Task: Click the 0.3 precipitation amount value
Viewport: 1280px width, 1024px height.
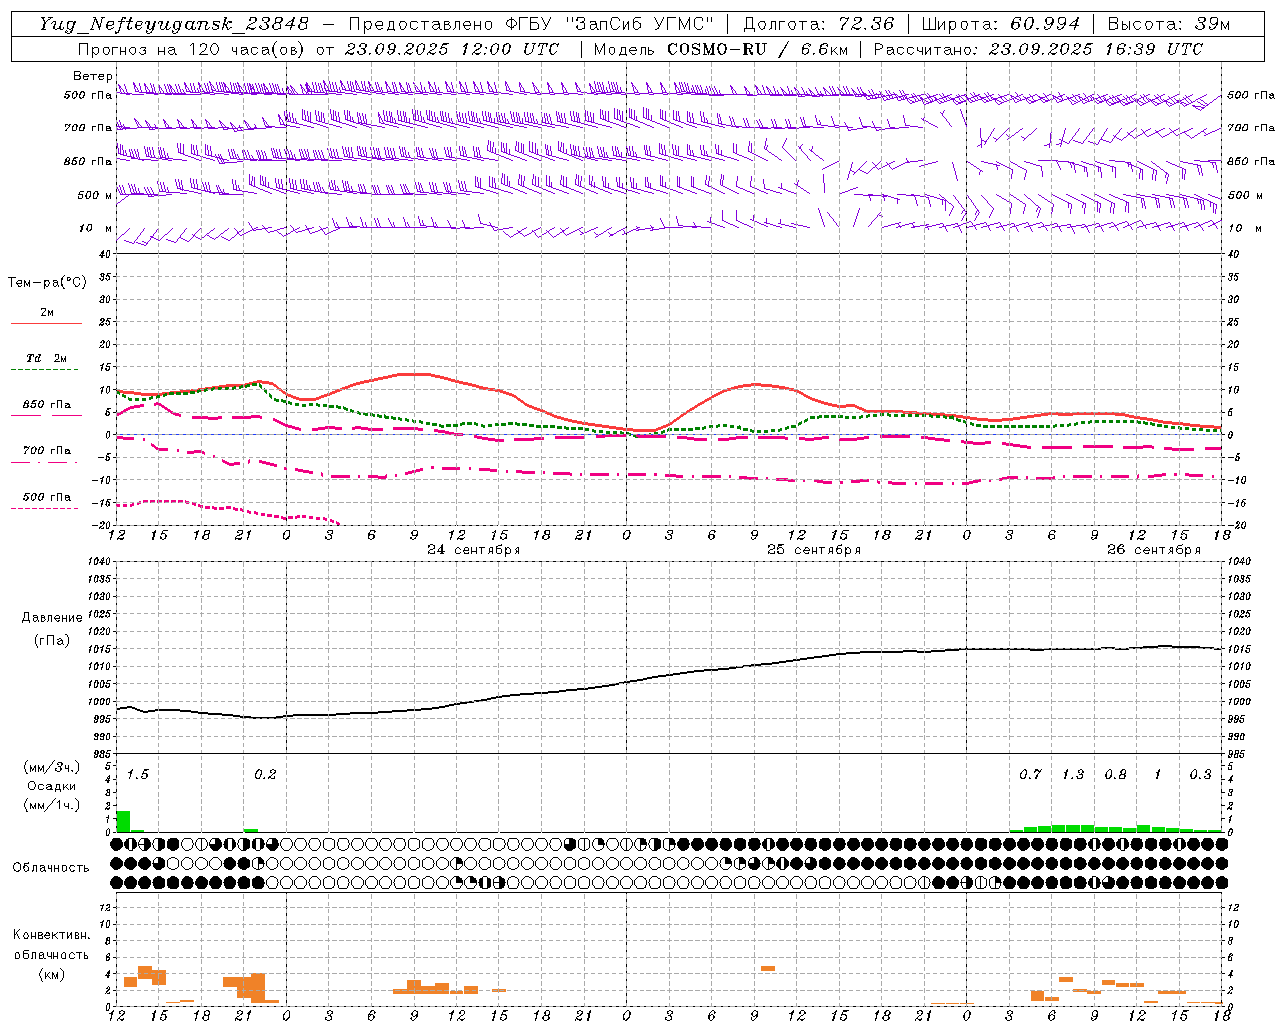Action: coord(1200,774)
